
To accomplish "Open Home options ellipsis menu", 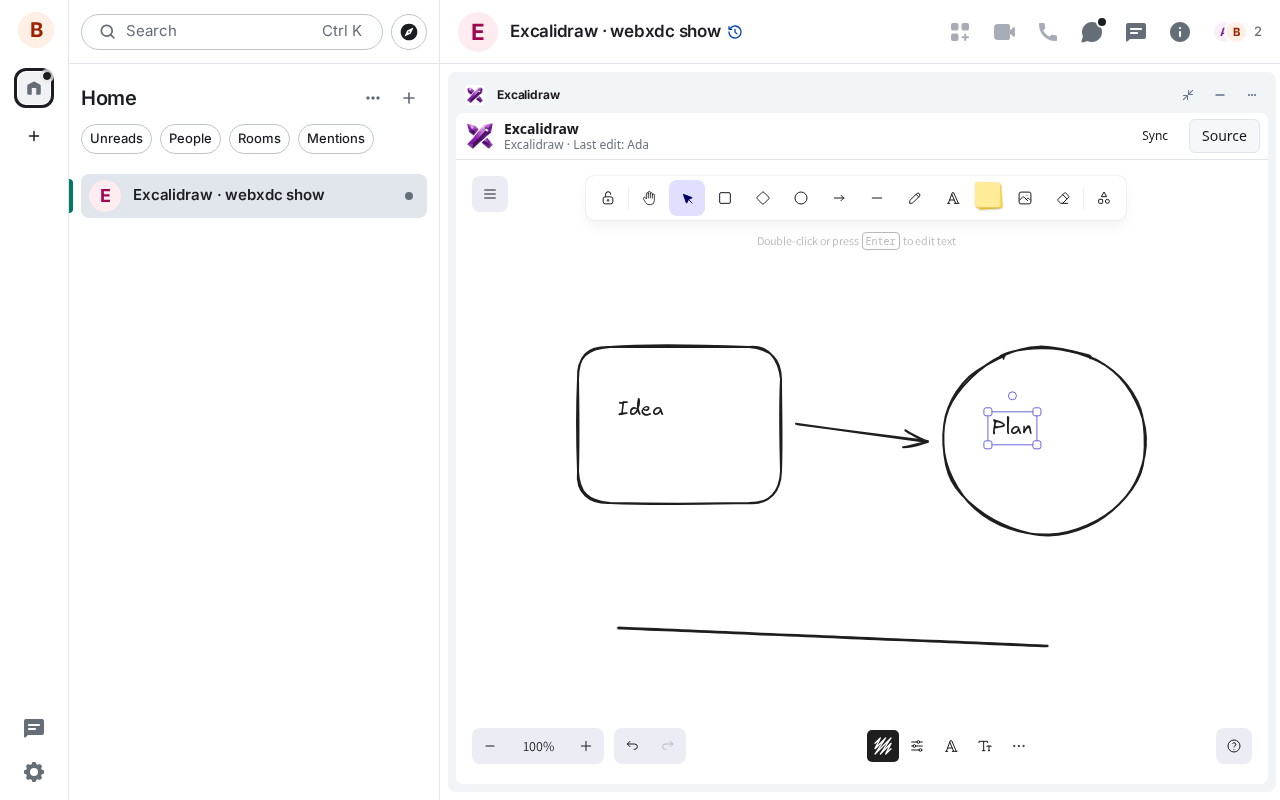I will pyautogui.click(x=373, y=98).
